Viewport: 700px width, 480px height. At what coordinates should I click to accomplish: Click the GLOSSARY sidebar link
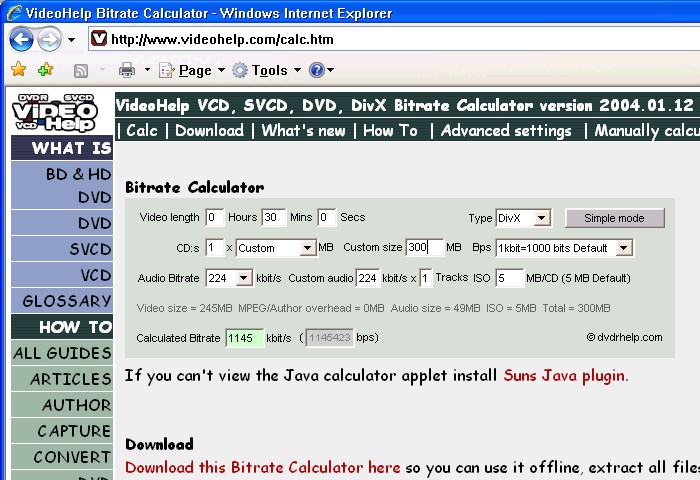pos(62,301)
